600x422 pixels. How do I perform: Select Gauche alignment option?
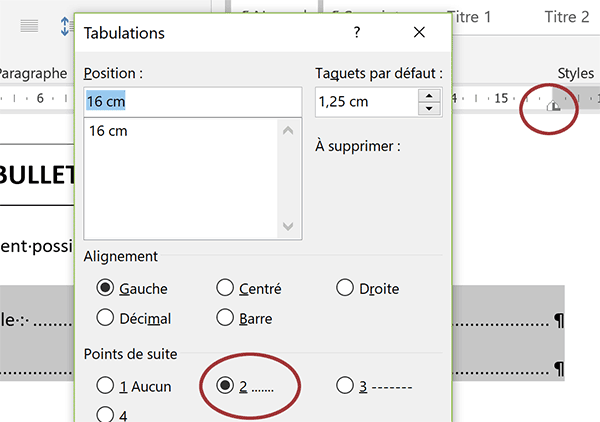(105, 288)
